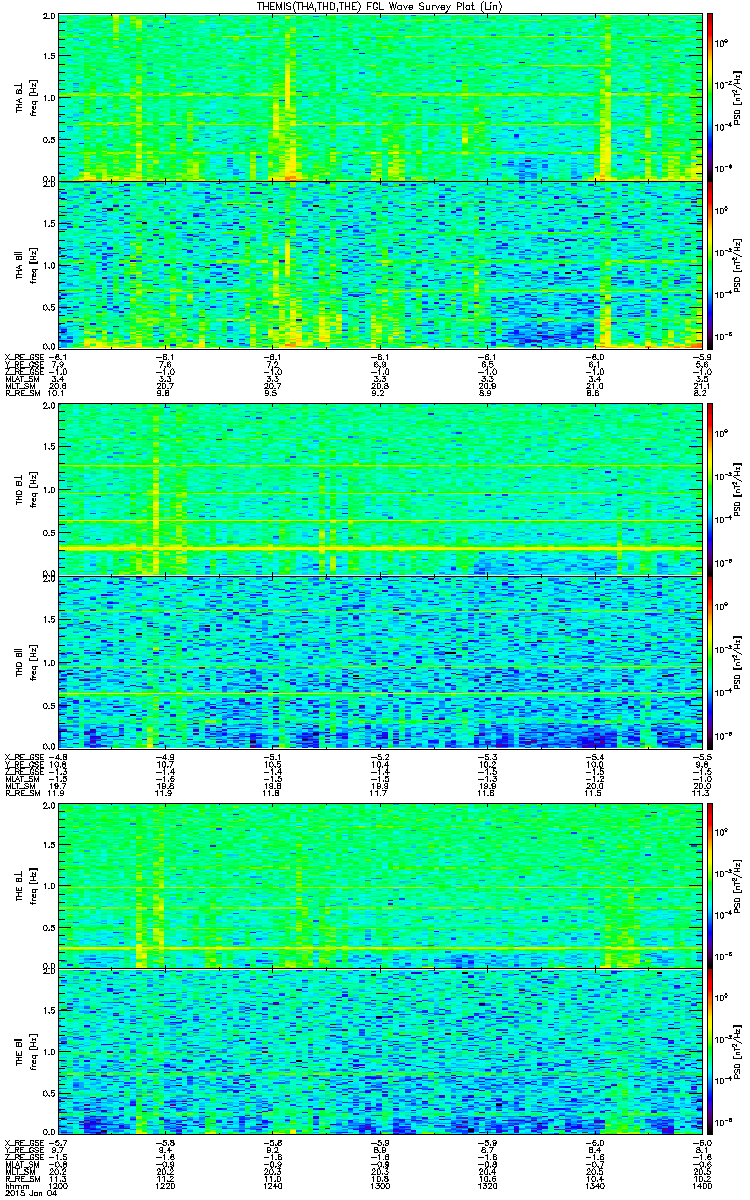Click the PSD color bar beside THE BII

coord(709,1051)
